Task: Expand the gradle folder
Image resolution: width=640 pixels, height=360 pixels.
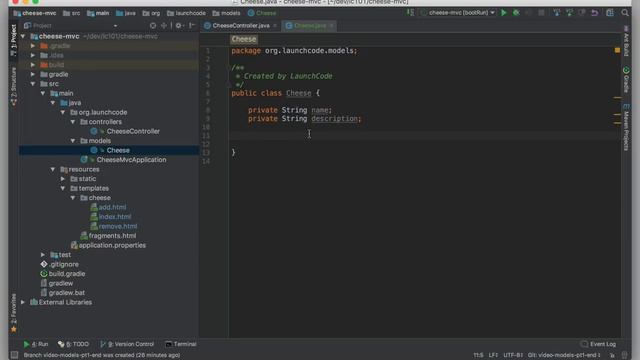Action: click(x=33, y=74)
